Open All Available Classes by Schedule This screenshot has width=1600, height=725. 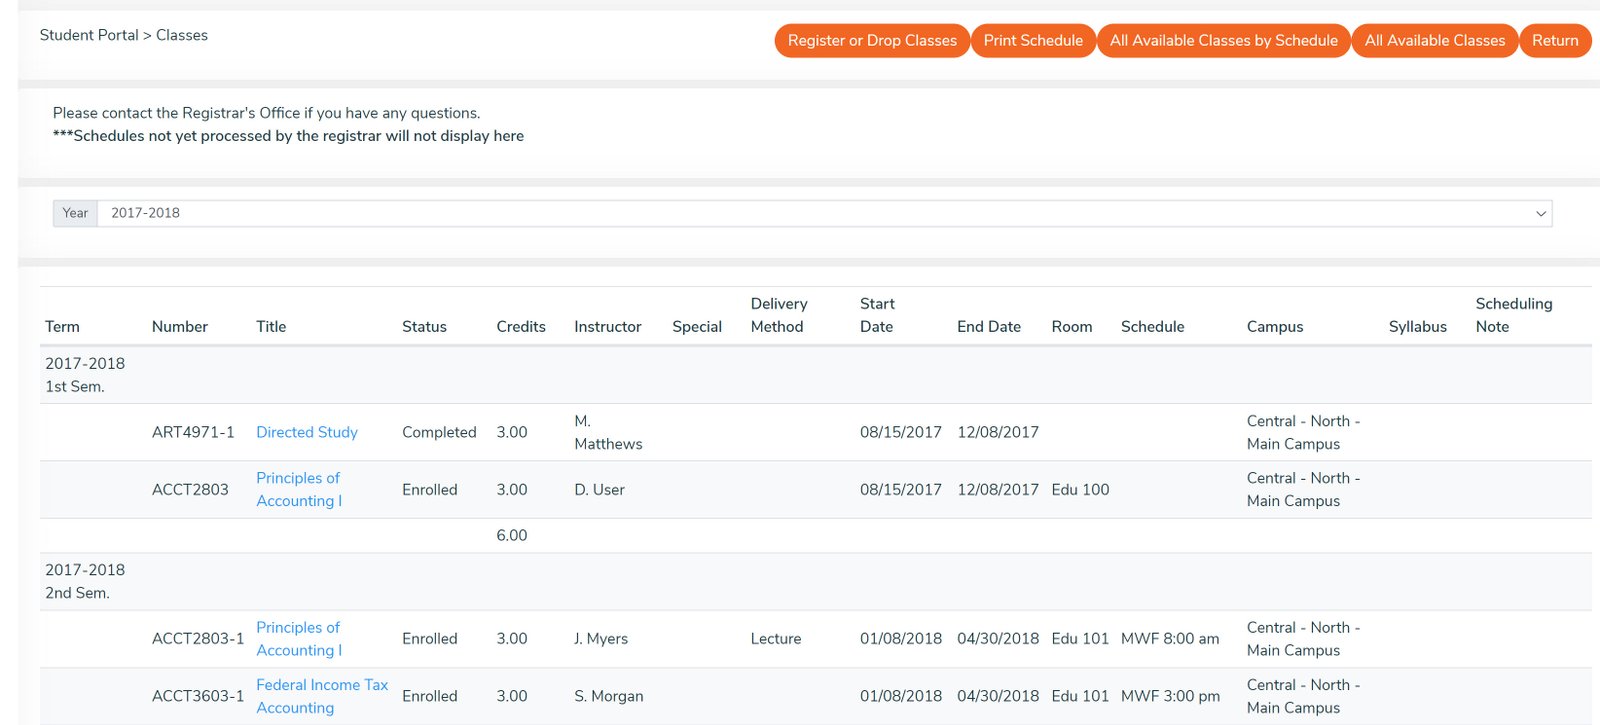tap(1223, 41)
